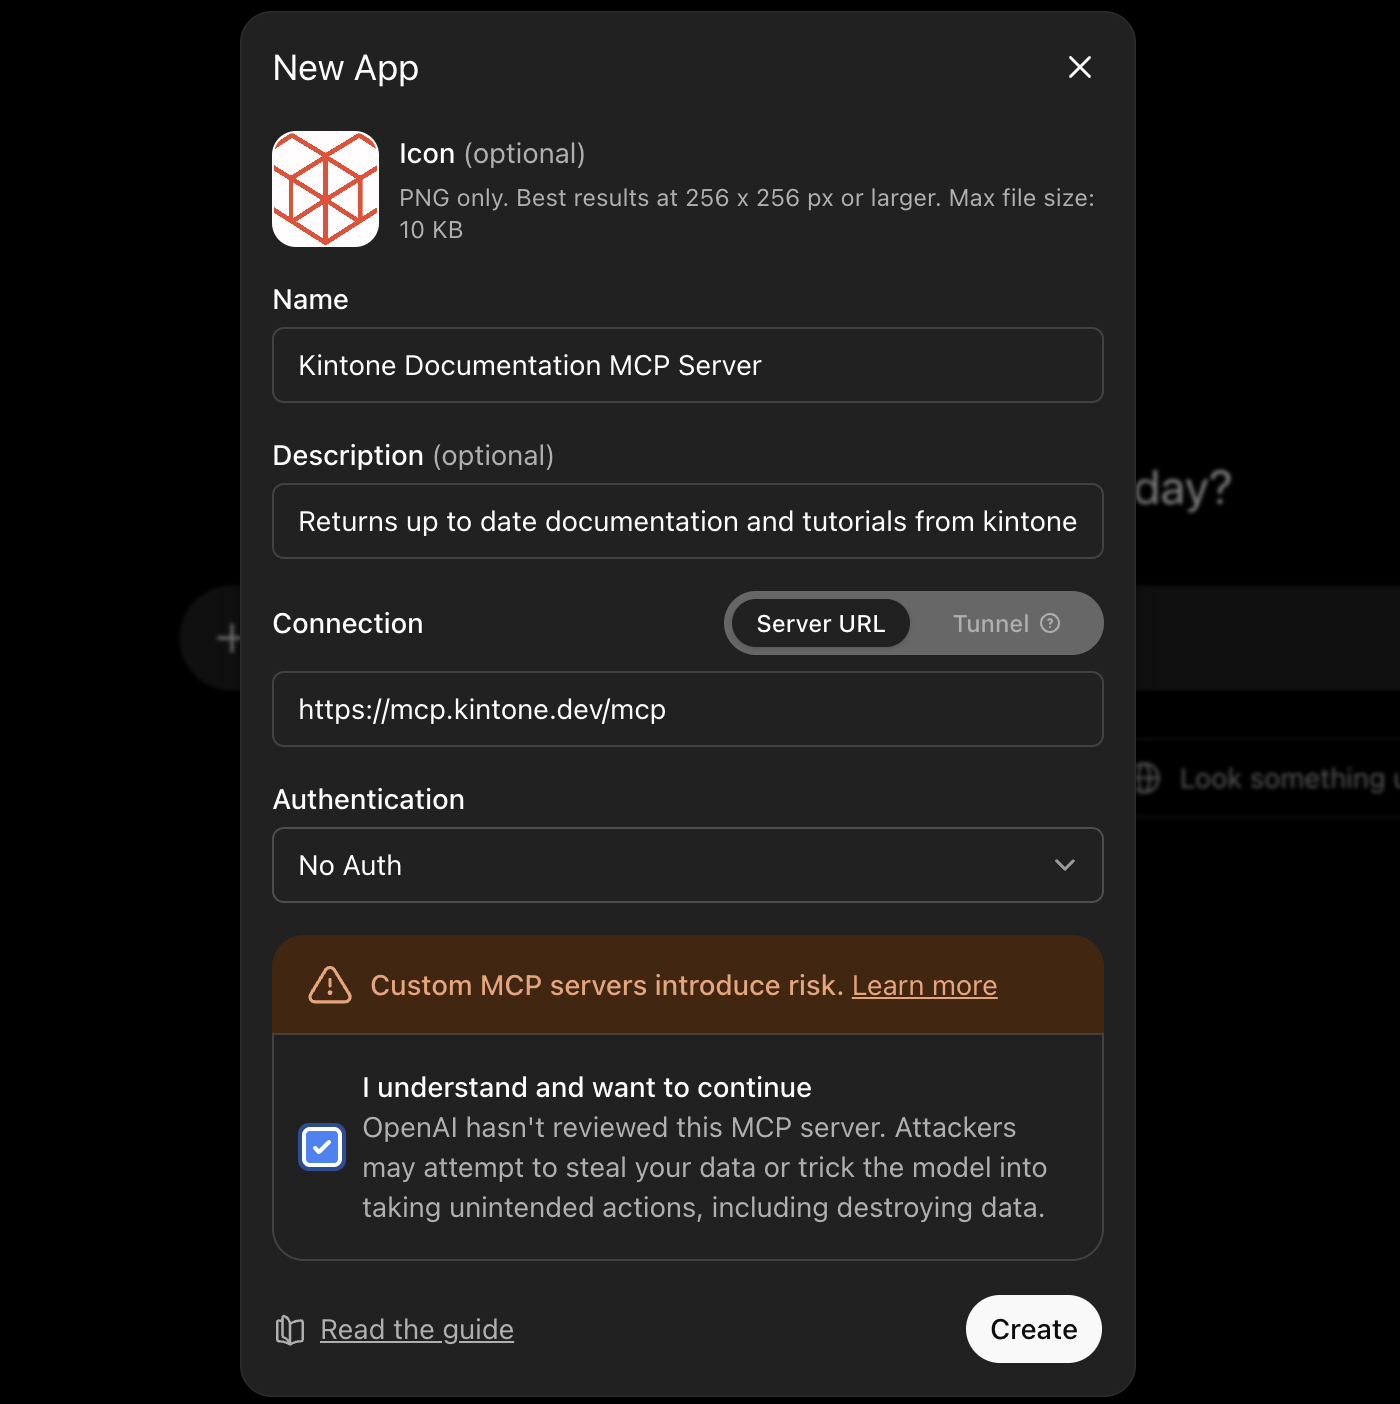1400x1404 pixels.
Task: Click the server URL input field
Action: click(x=688, y=709)
